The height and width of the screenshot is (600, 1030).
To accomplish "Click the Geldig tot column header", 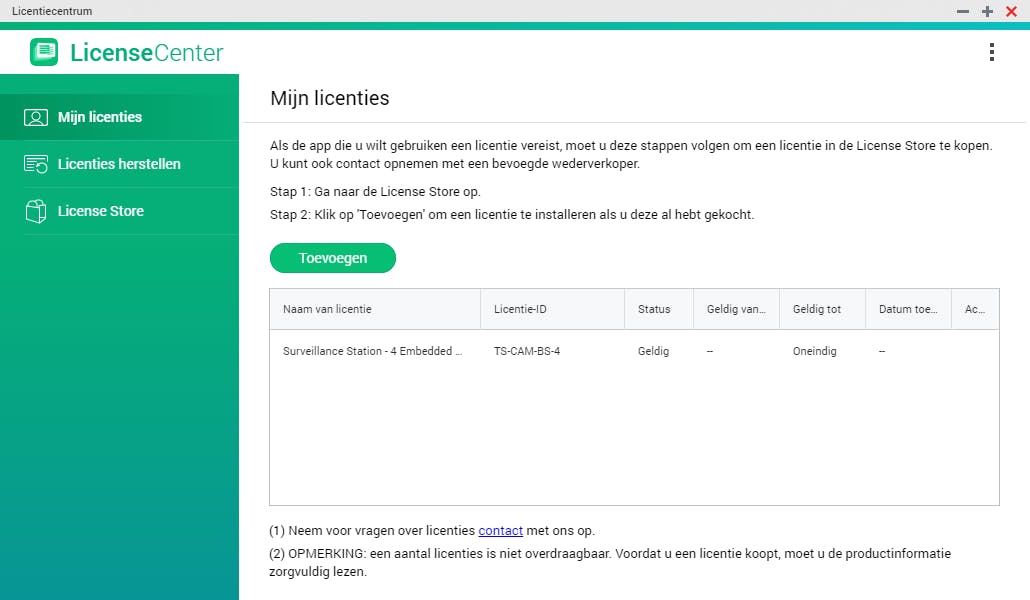I will [x=816, y=309].
